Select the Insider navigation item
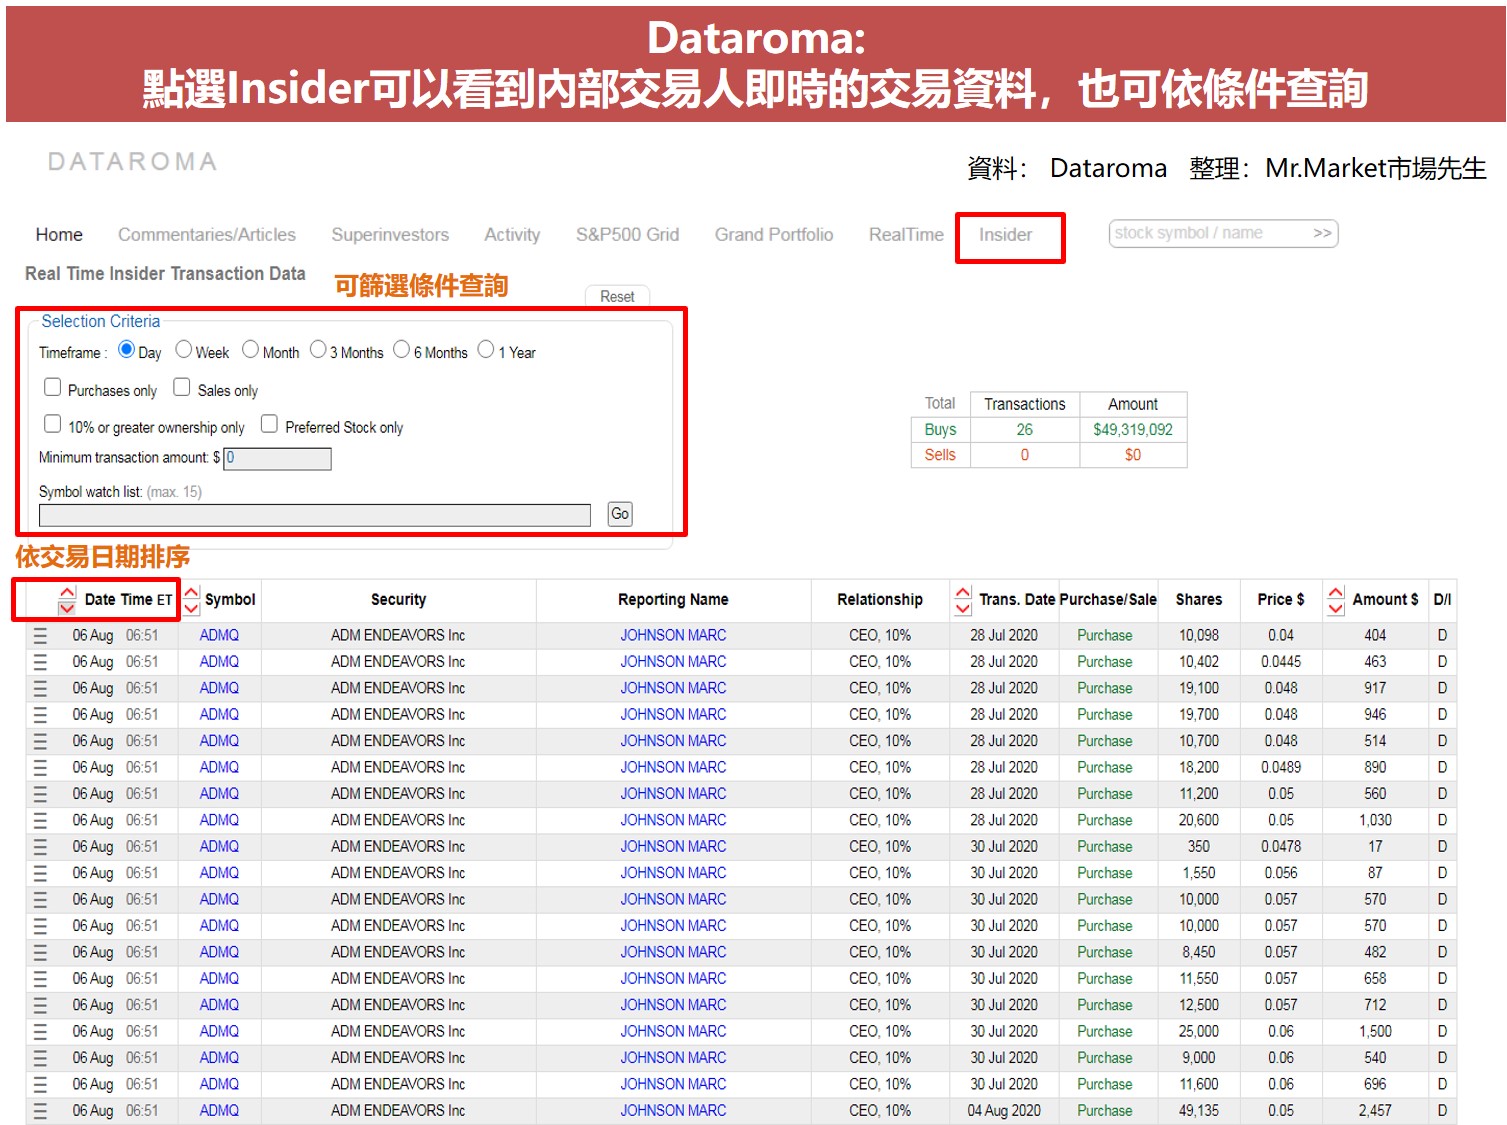The width and height of the screenshot is (1507, 1125). 1005,235
